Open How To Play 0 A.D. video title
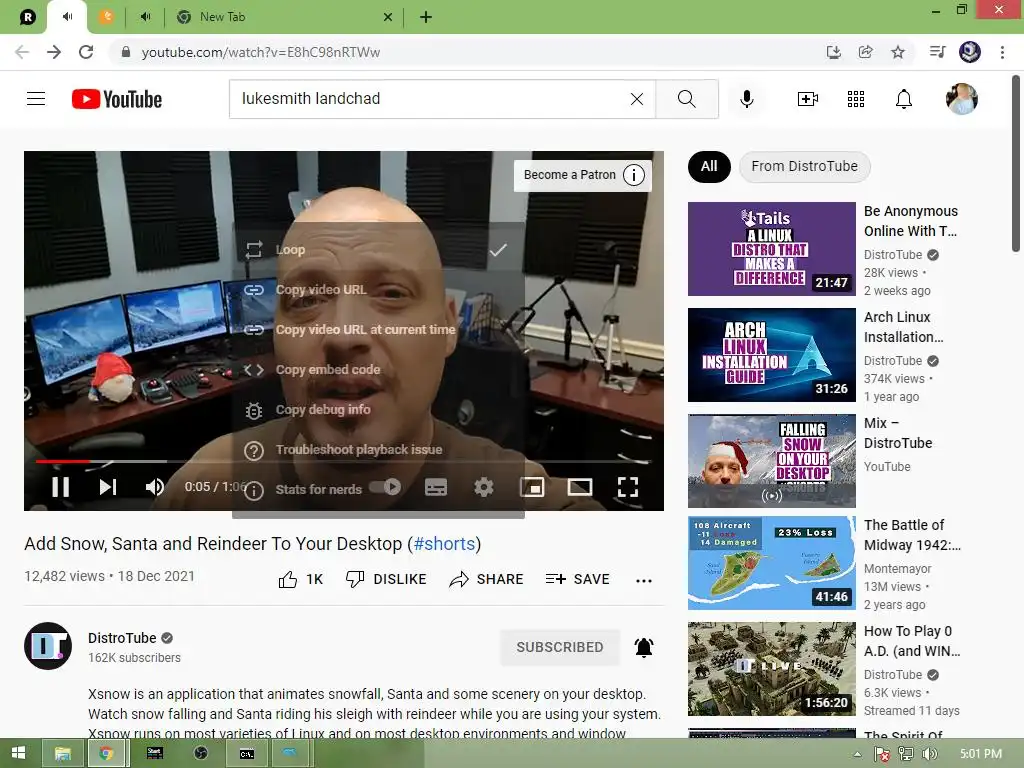The width and height of the screenshot is (1024, 768). click(912, 641)
